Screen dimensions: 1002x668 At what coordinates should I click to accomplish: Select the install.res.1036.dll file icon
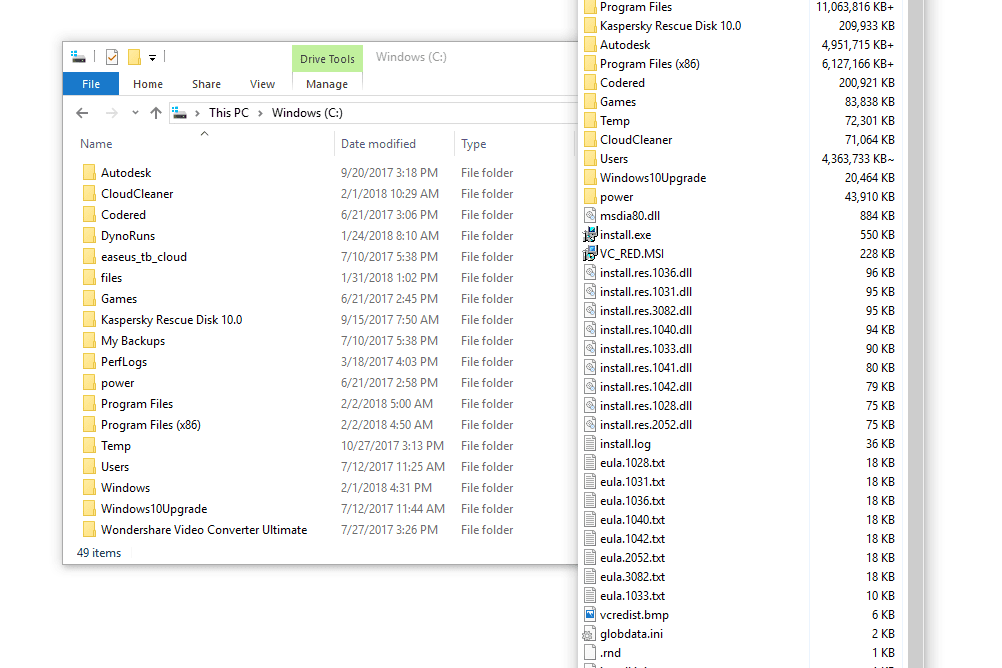coord(590,272)
